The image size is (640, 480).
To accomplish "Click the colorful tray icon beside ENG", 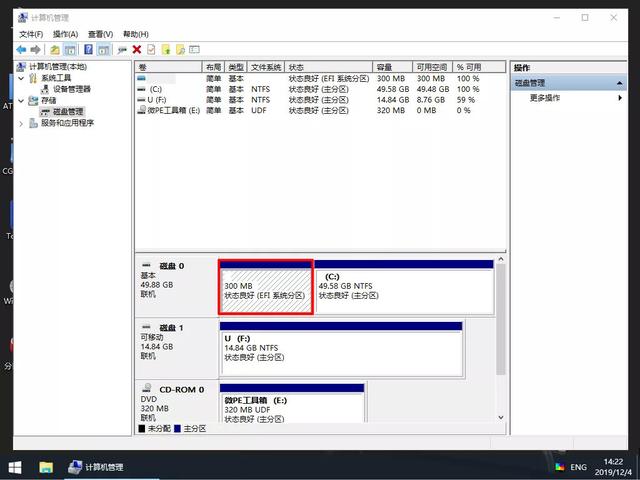I will pyautogui.click(x=560, y=467).
